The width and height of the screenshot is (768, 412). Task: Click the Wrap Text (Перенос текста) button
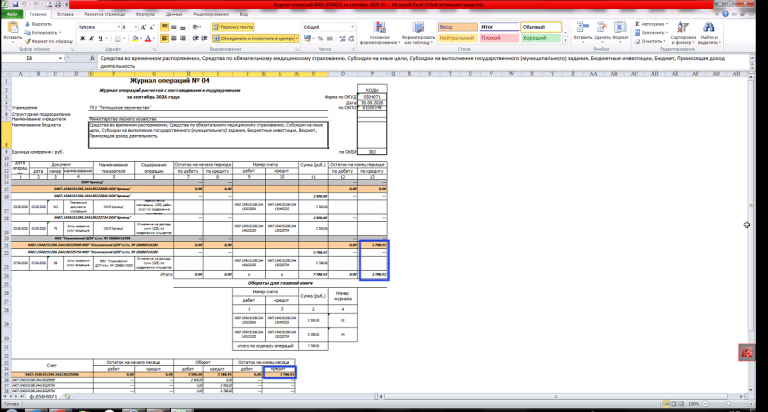tap(233, 27)
